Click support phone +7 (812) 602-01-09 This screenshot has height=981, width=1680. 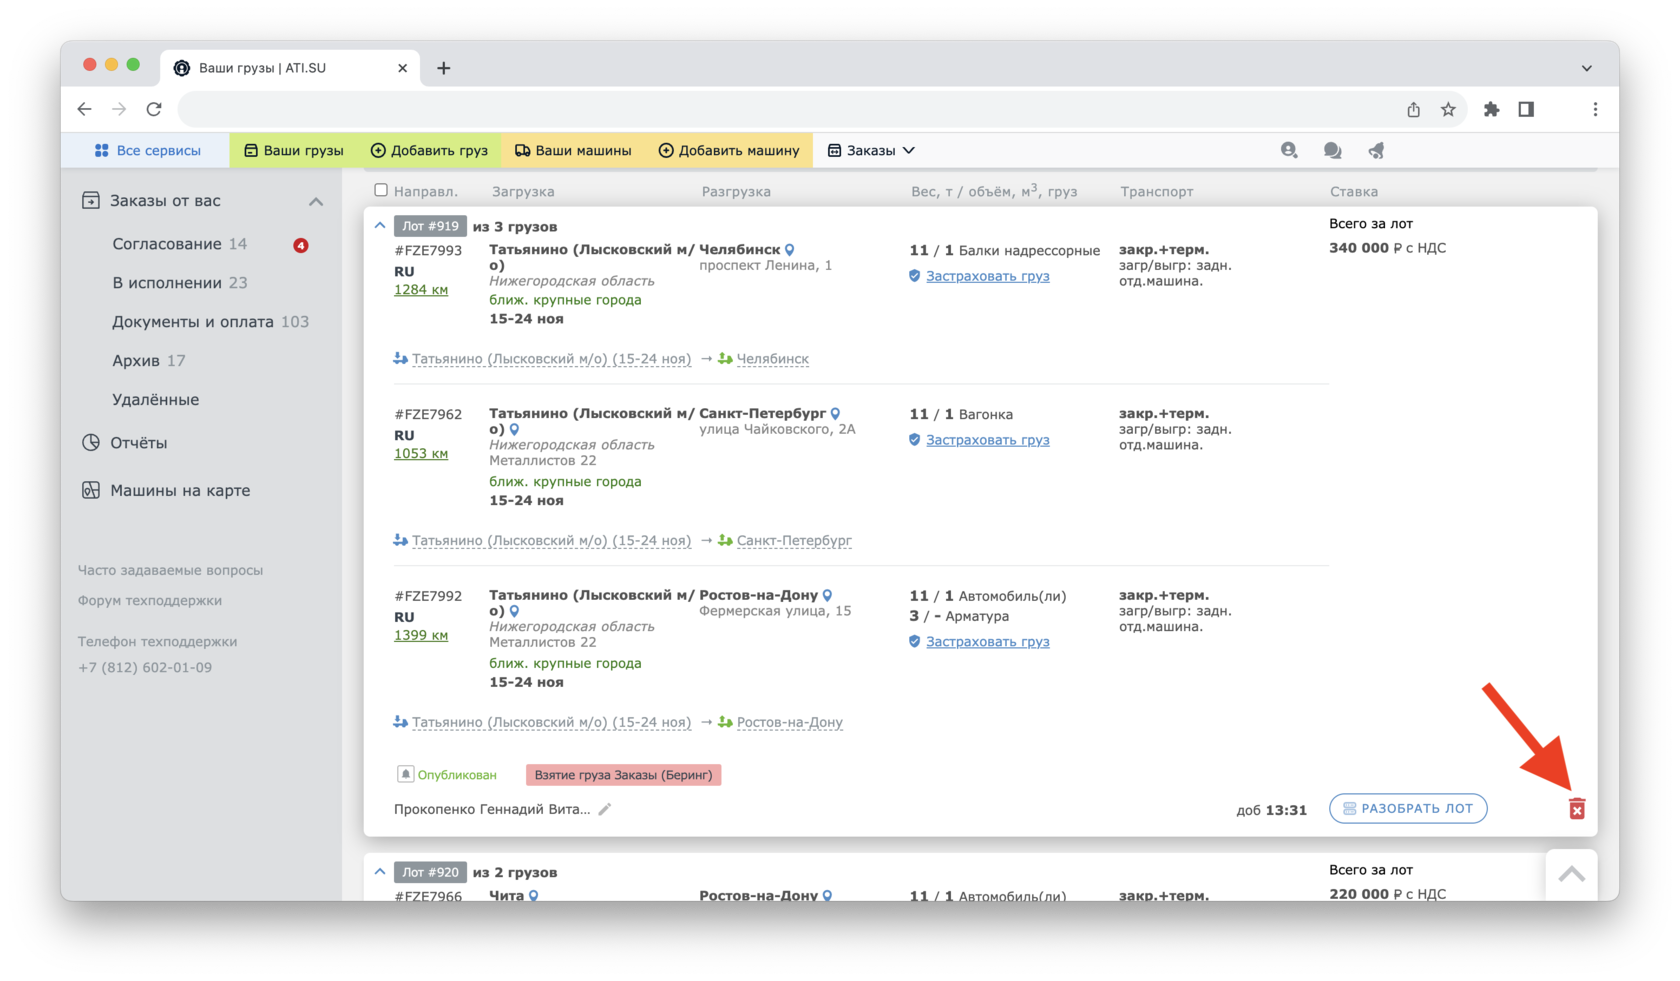pyautogui.click(x=145, y=668)
